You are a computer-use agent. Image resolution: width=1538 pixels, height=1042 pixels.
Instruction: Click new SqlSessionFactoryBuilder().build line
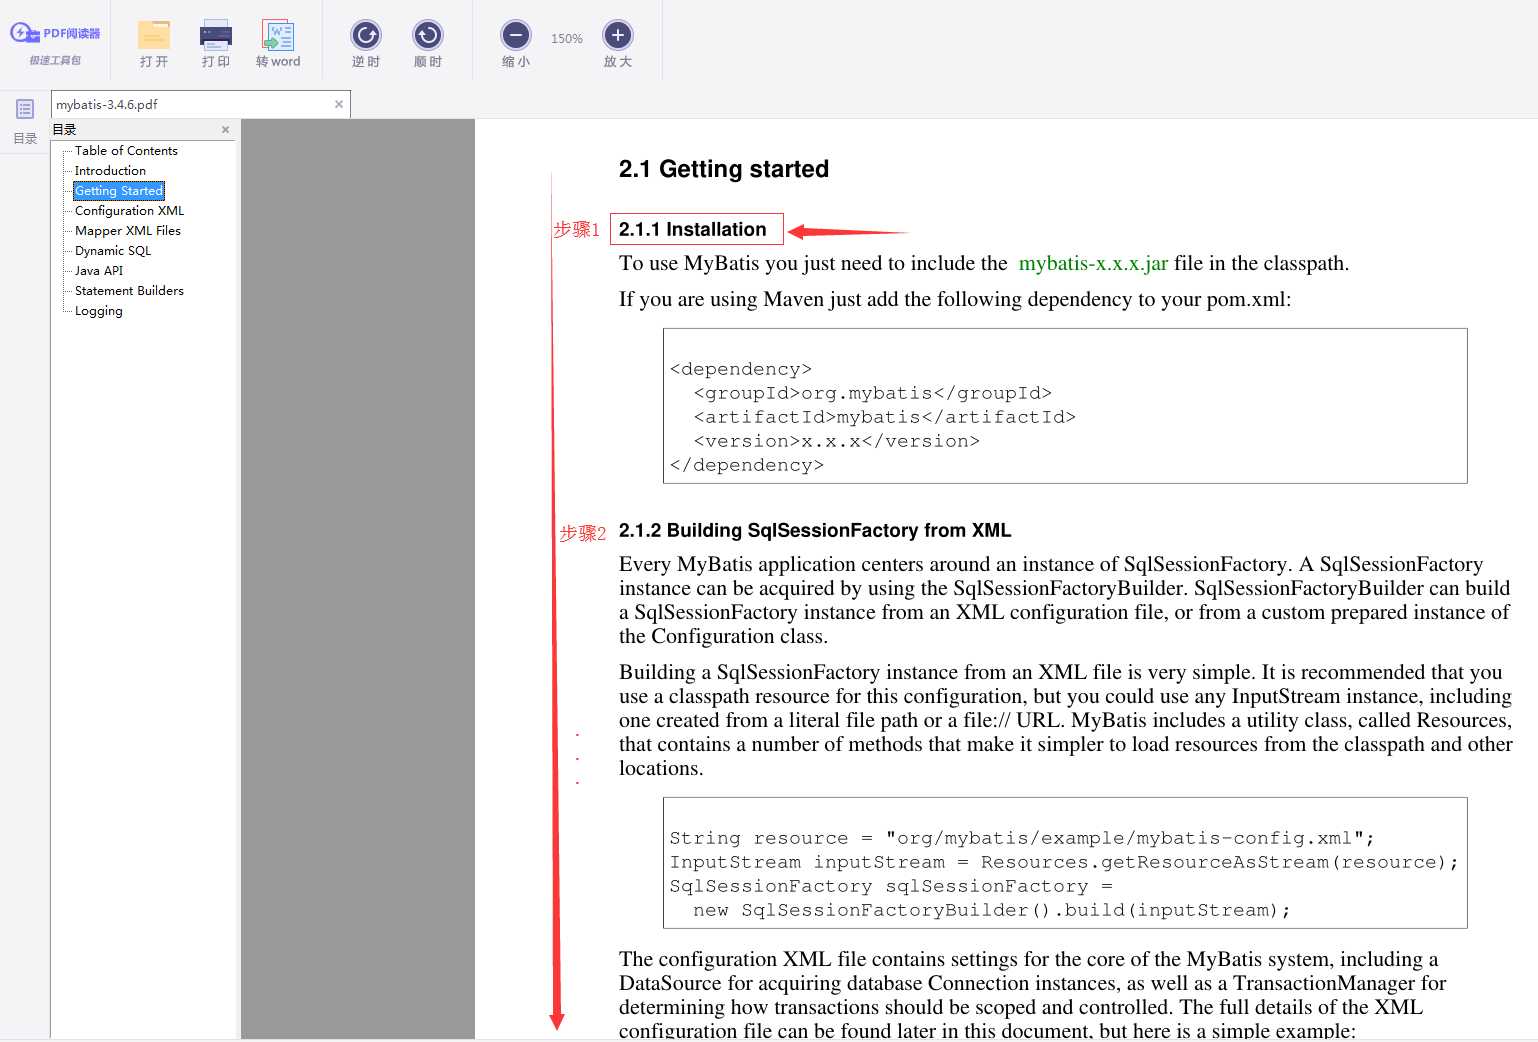point(991,910)
